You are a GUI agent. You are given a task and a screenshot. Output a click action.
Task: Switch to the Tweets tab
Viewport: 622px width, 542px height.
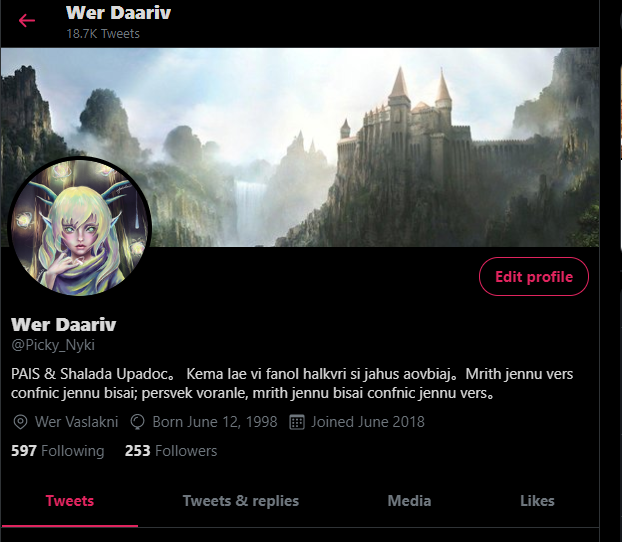pos(70,501)
